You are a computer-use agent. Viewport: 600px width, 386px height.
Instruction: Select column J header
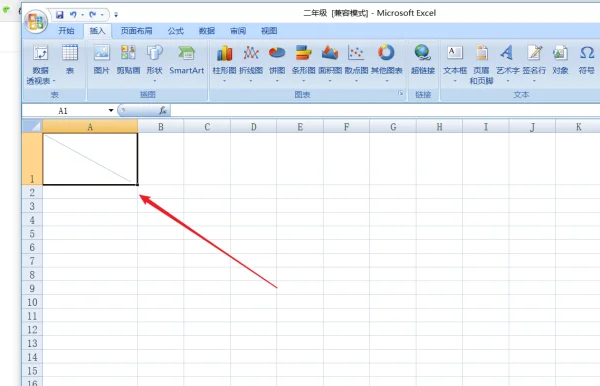(x=532, y=127)
